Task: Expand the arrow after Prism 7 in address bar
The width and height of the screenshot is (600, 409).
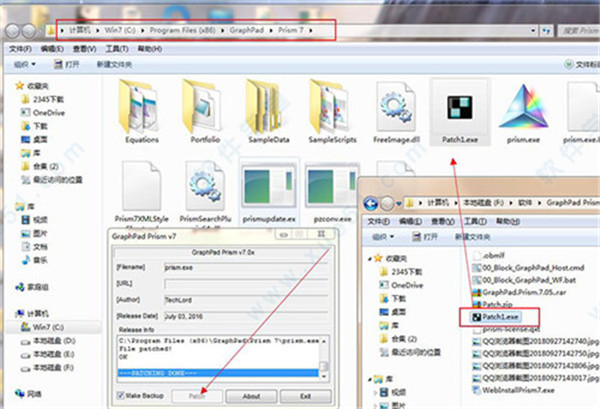Action: [311, 30]
